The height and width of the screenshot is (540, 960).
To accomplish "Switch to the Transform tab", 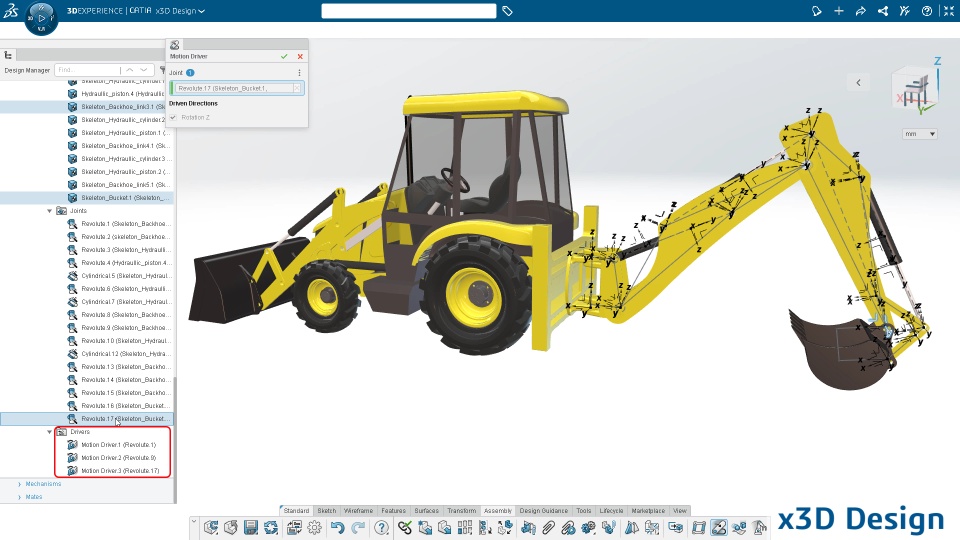I will pos(461,511).
